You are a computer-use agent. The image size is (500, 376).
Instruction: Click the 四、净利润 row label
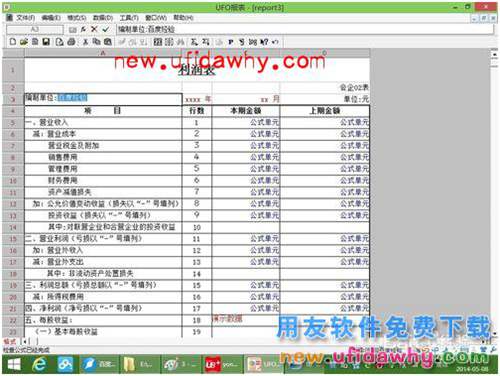[x=103, y=308]
